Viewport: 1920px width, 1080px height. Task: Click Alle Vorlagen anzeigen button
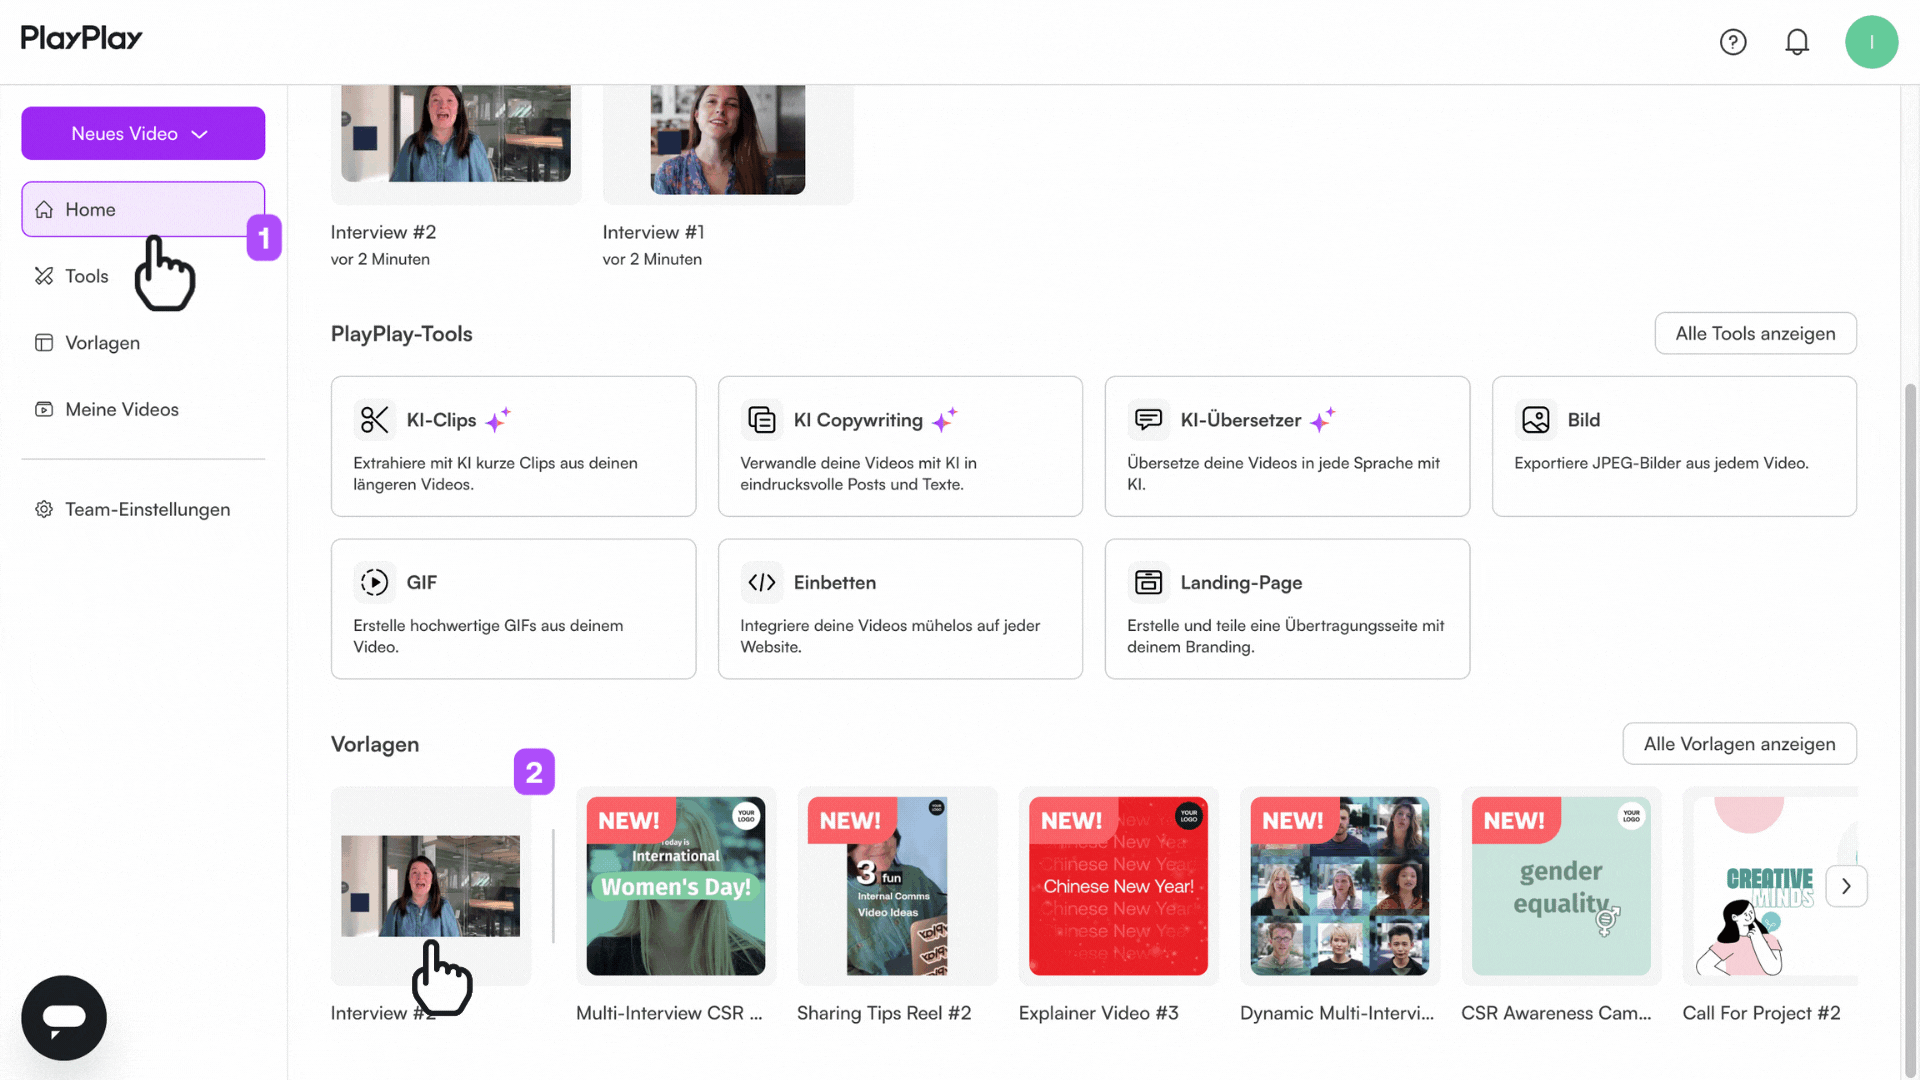(1739, 744)
